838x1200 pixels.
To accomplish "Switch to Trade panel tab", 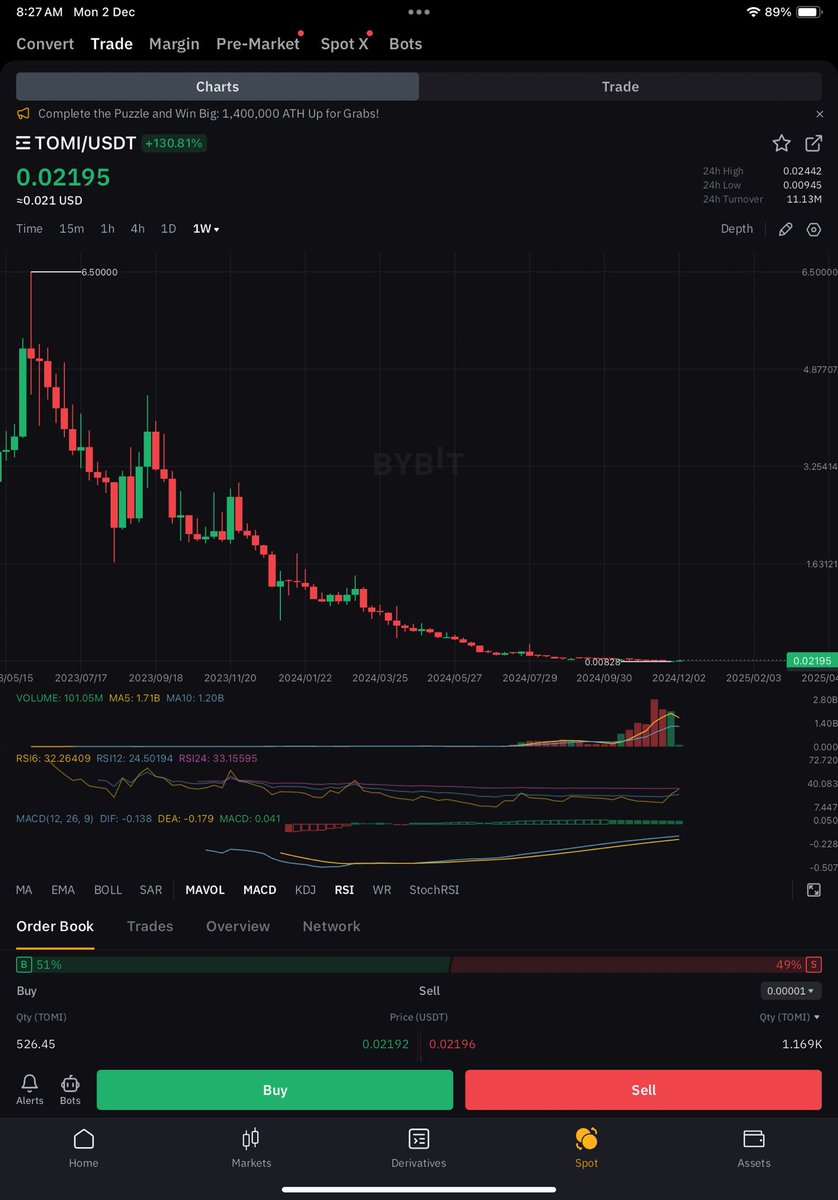I will (x=620, y=87).
